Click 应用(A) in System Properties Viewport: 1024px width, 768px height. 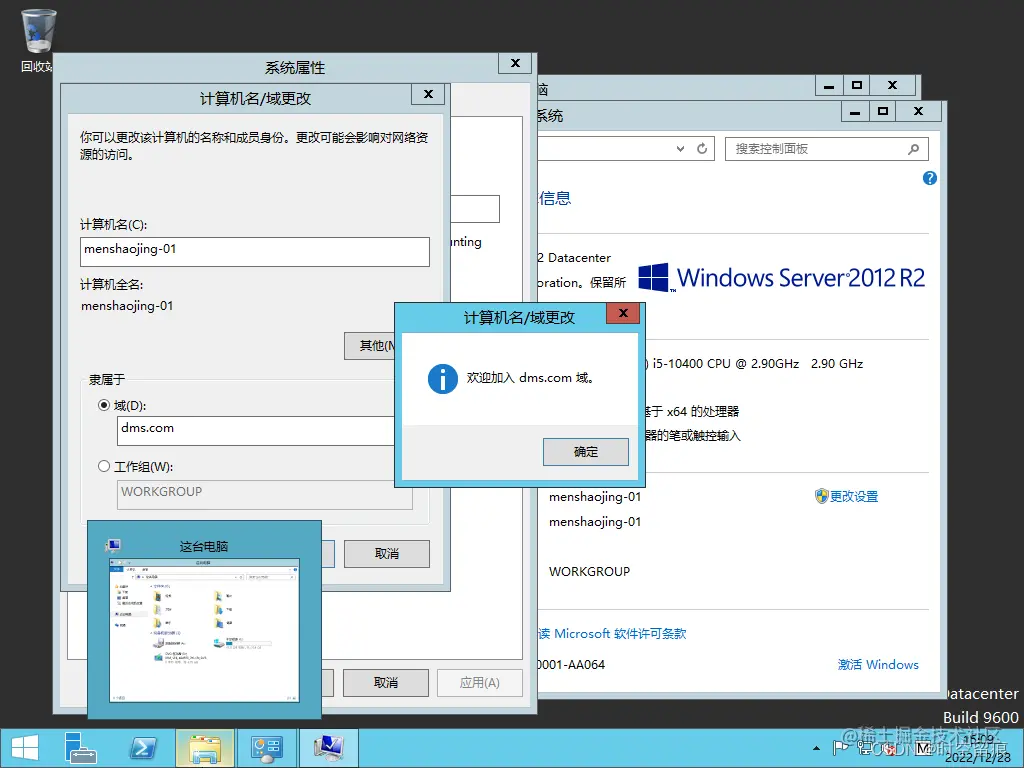pos(479,682)
